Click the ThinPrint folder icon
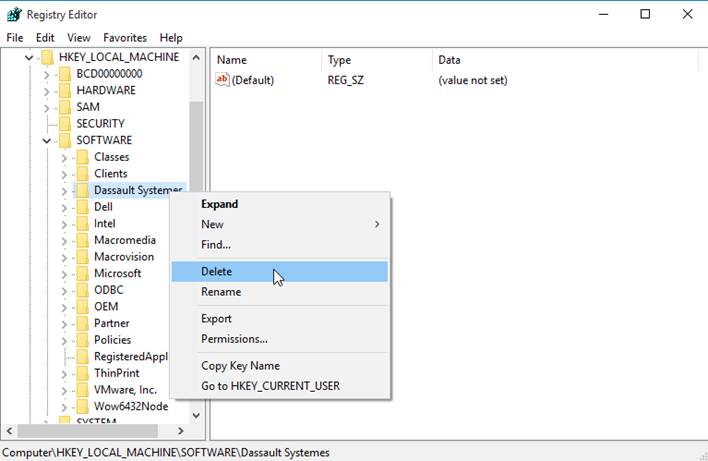This screenshot has width=708, height=461. pyautogui.click(x=83, y=373)
